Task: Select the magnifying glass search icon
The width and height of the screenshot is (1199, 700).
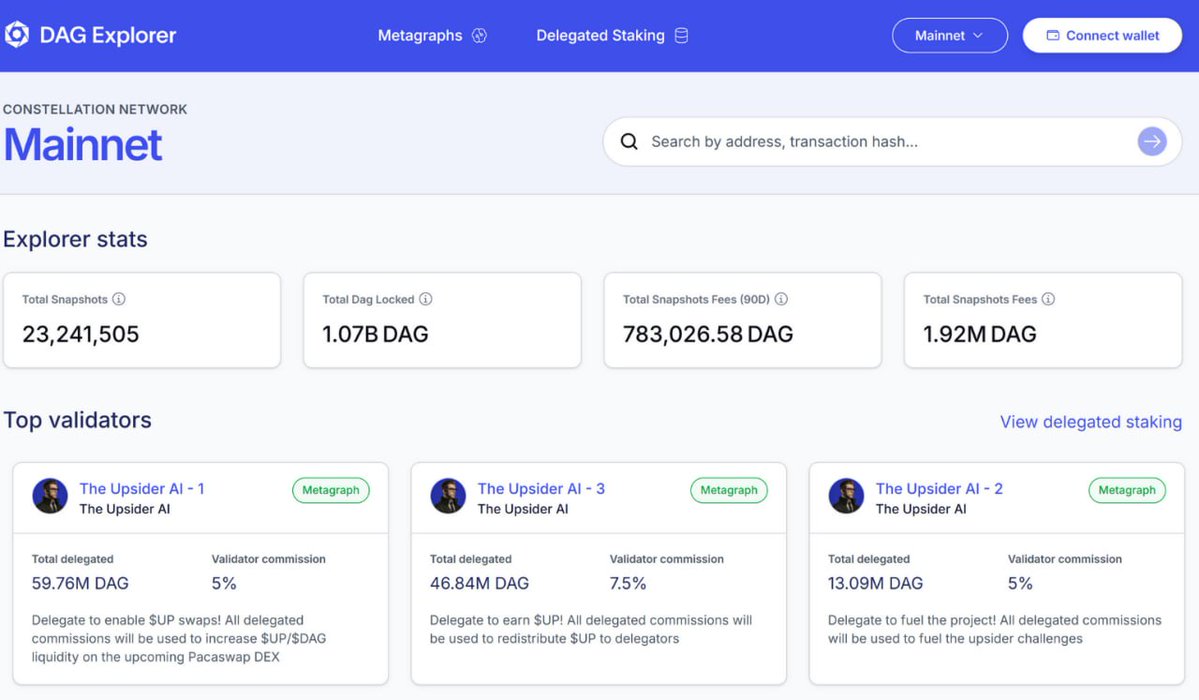Action: 629,141
